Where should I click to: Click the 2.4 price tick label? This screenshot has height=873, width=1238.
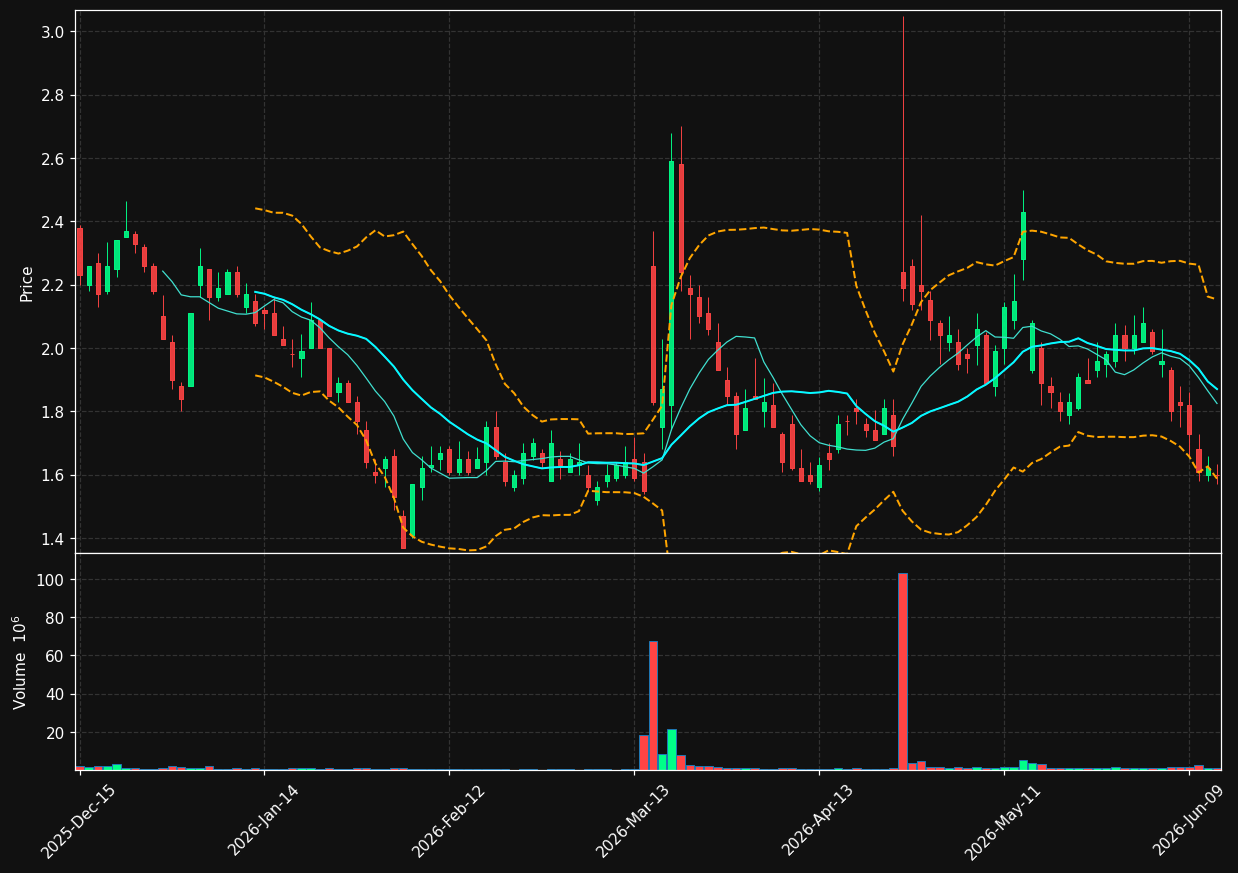[x=52, y=222]
